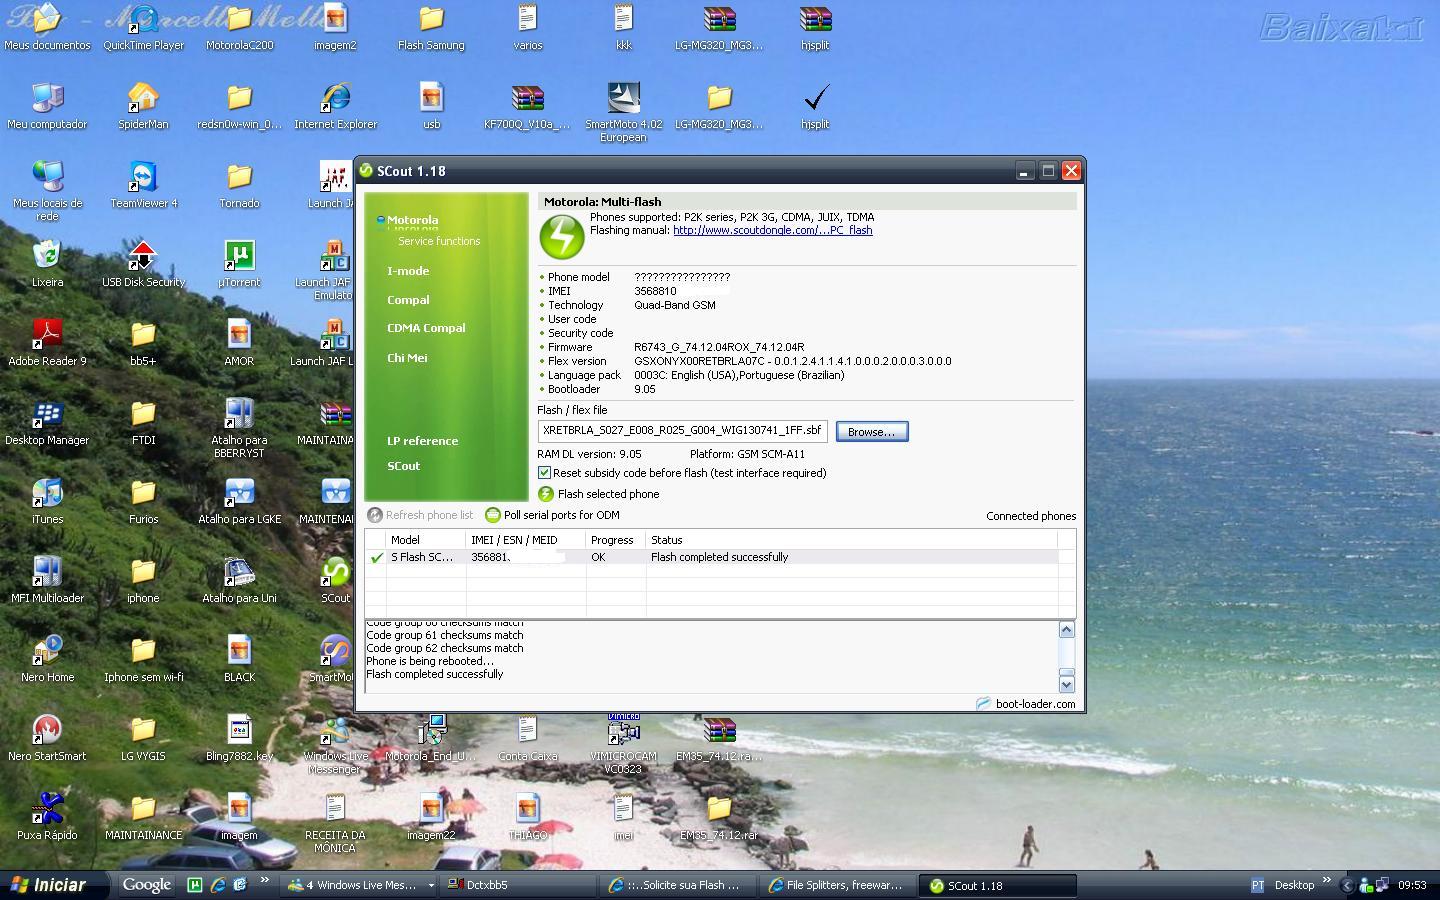
Task: Click the Model column header
Action: (x=426, y=540)
